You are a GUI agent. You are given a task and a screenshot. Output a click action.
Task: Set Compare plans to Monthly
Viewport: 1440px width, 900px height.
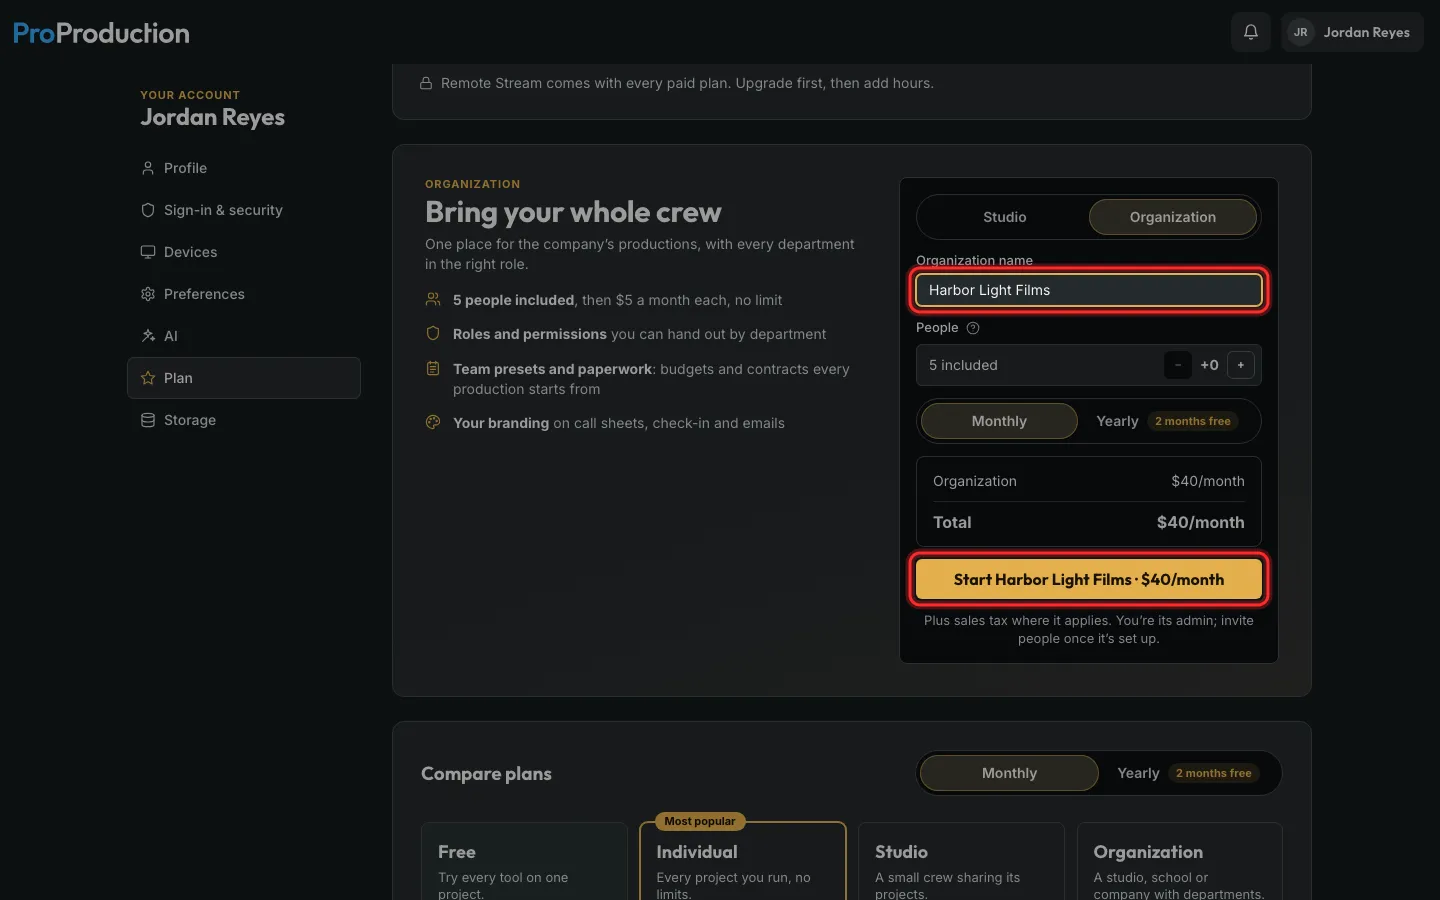coord(1009,773)
